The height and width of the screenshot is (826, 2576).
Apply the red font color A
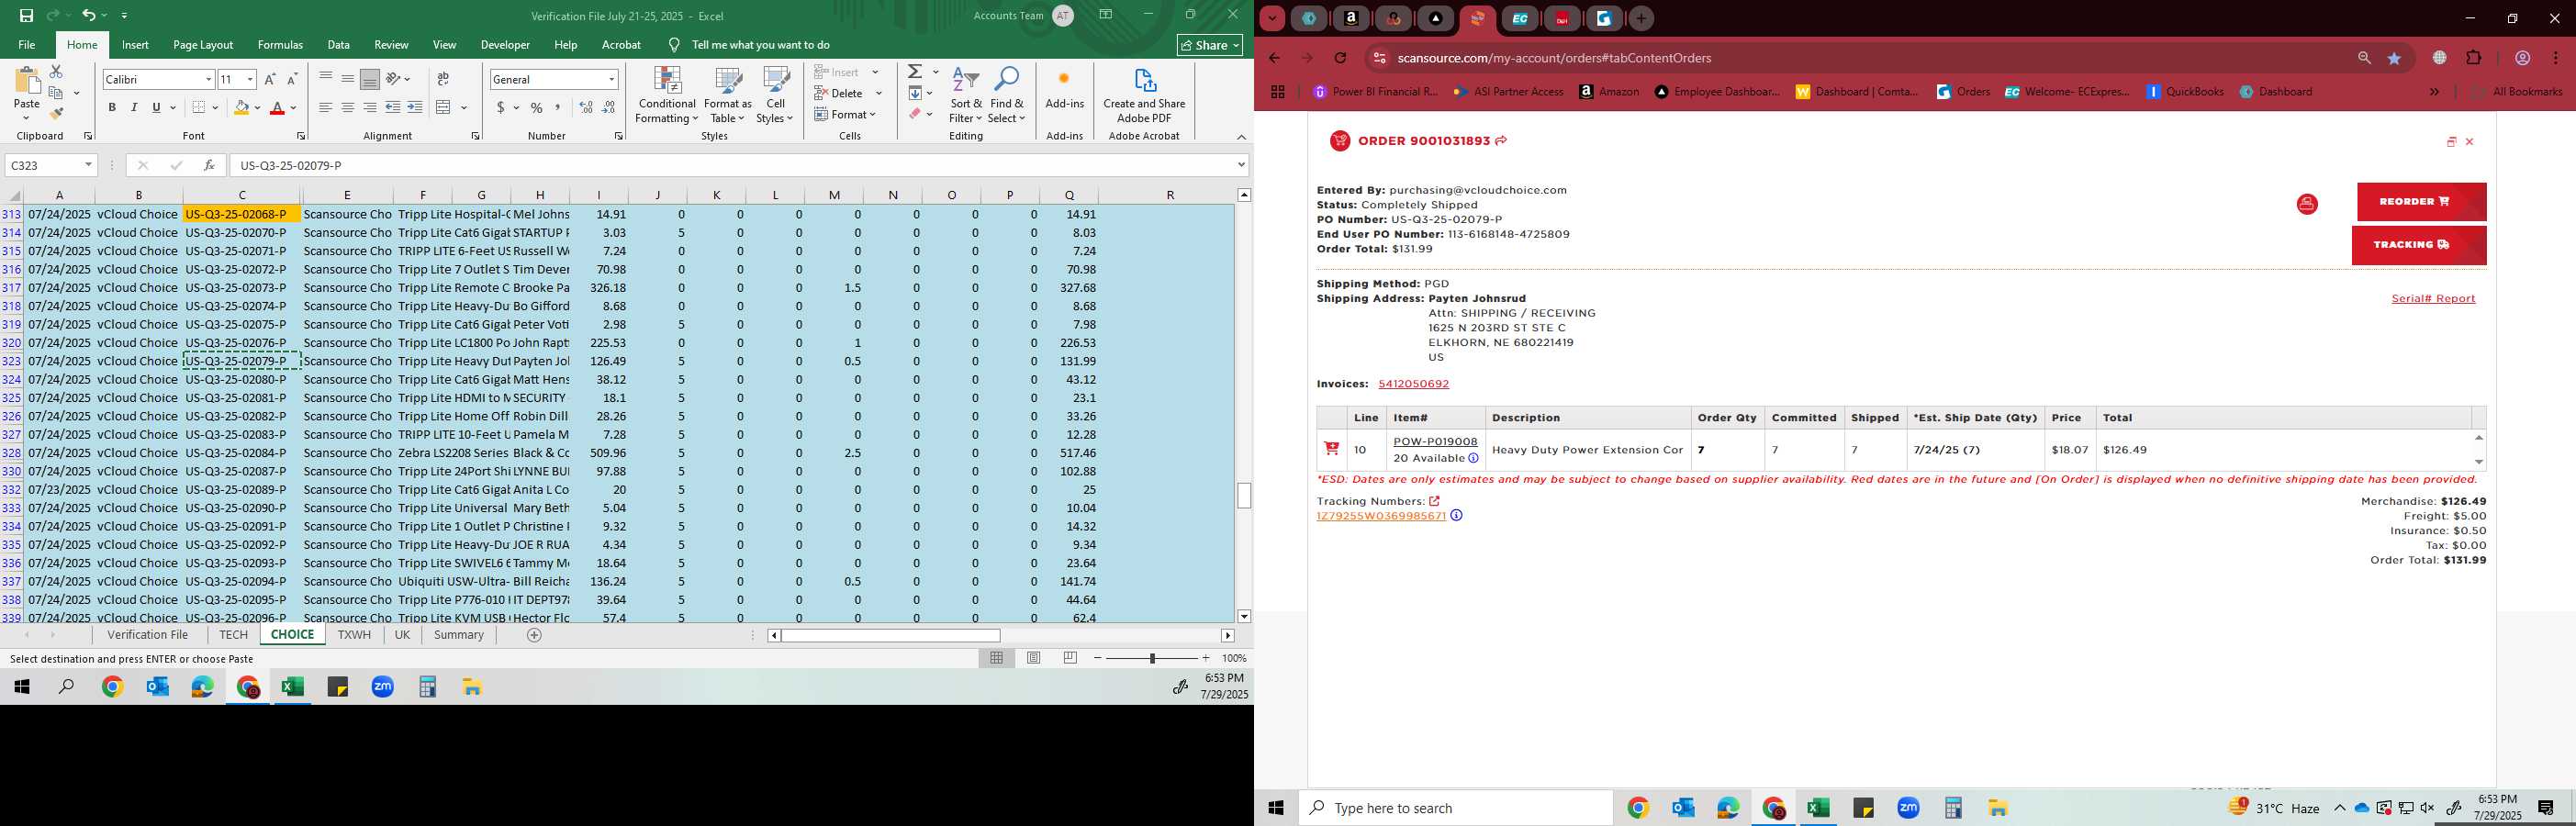click(278, 108)
